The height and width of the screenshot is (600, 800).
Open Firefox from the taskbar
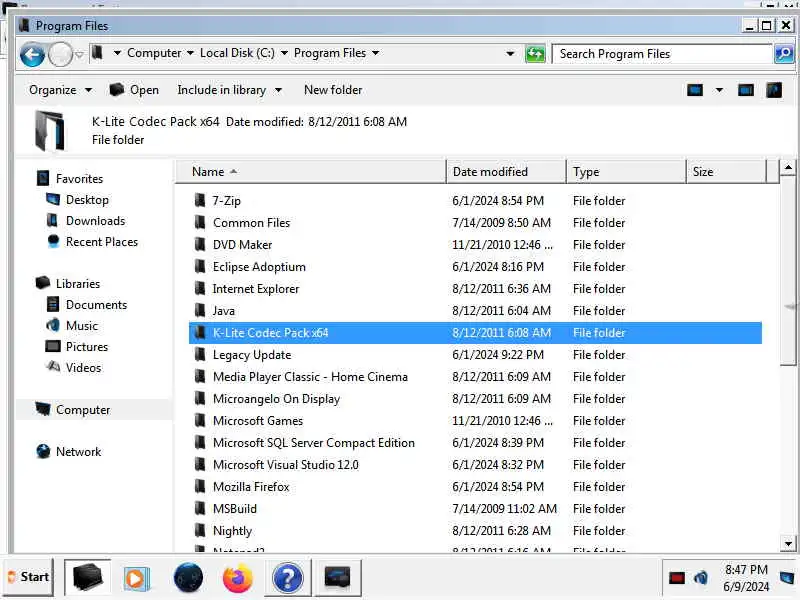click(x=237, y=578)
